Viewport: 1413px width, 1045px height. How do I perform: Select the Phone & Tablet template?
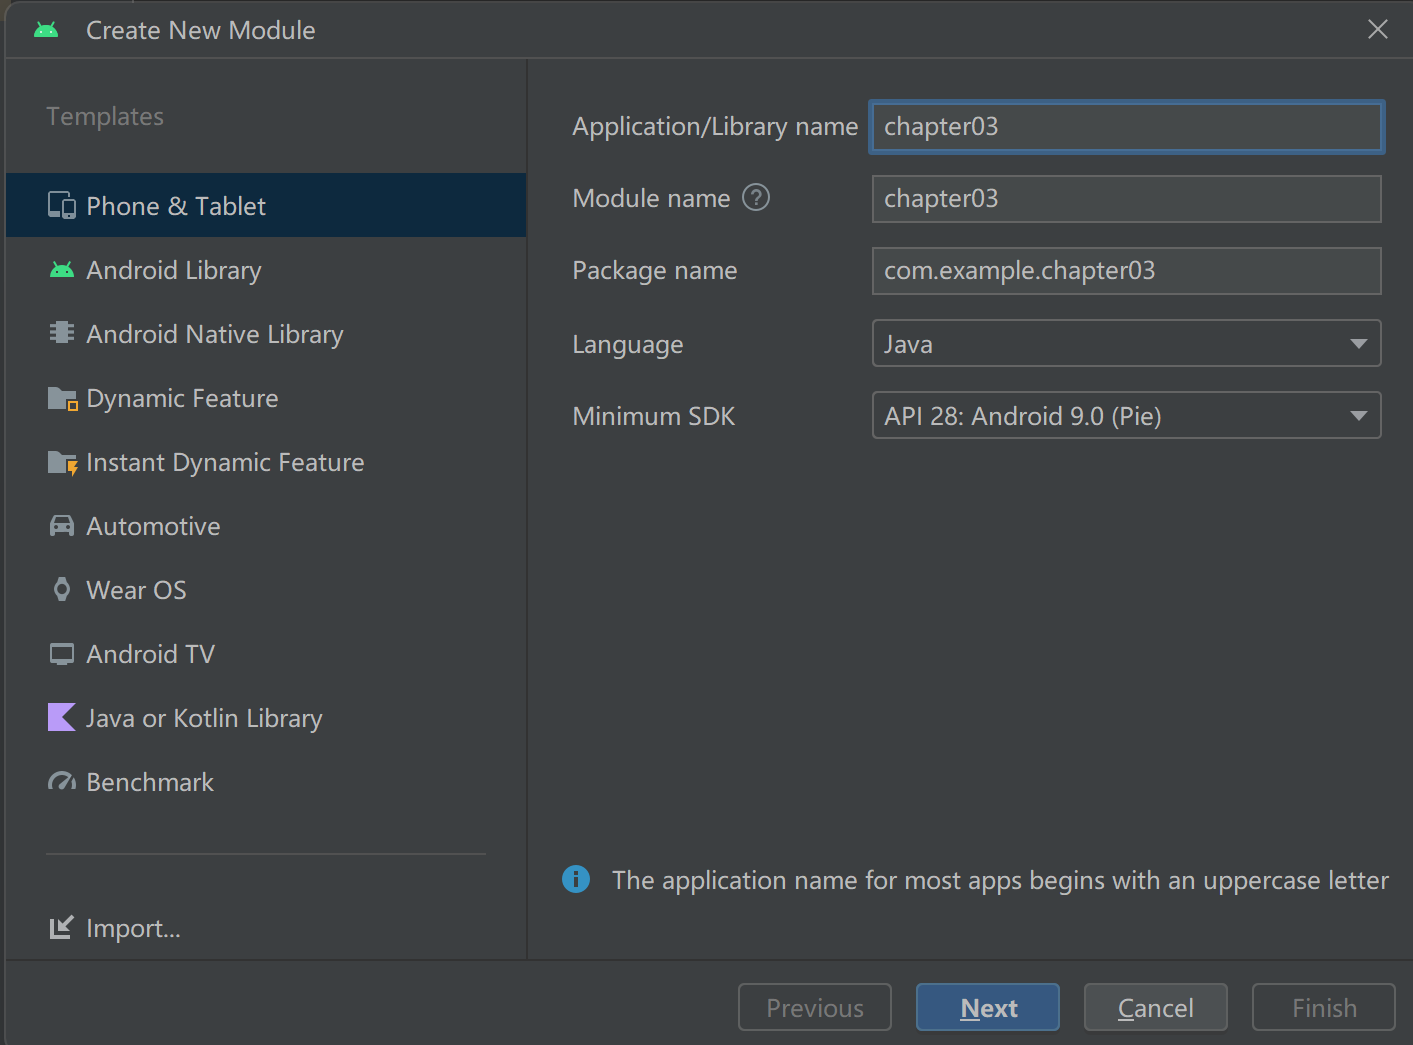[x=266, y=205]
